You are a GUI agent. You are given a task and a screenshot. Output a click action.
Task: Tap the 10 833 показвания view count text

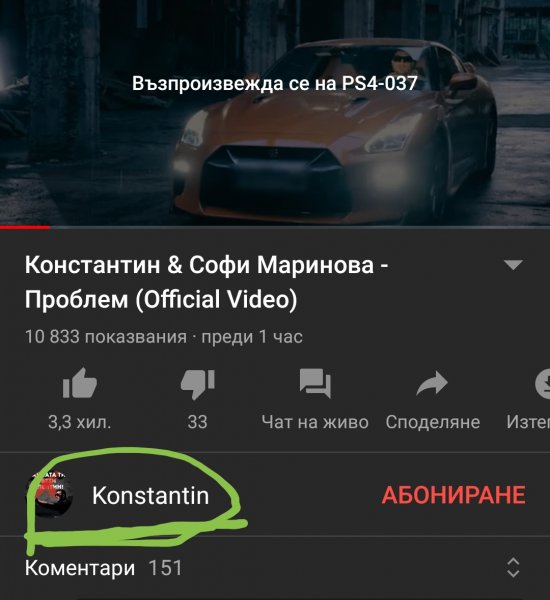click(106, 337)
